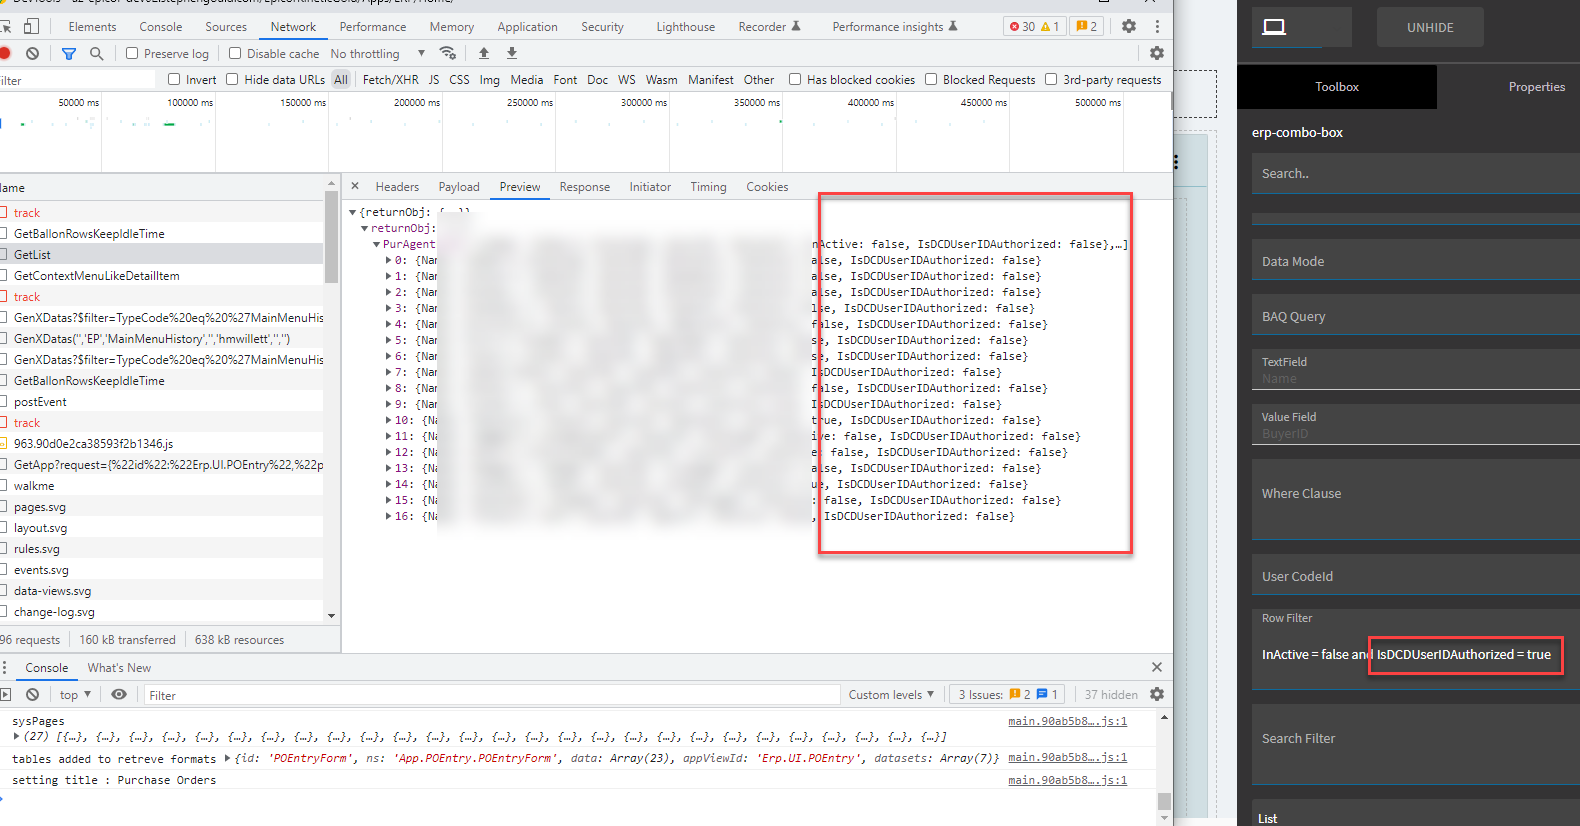The image size is (1580, 826).
Task: Enable Disable cache checkbox
Action: click(235, 53)
